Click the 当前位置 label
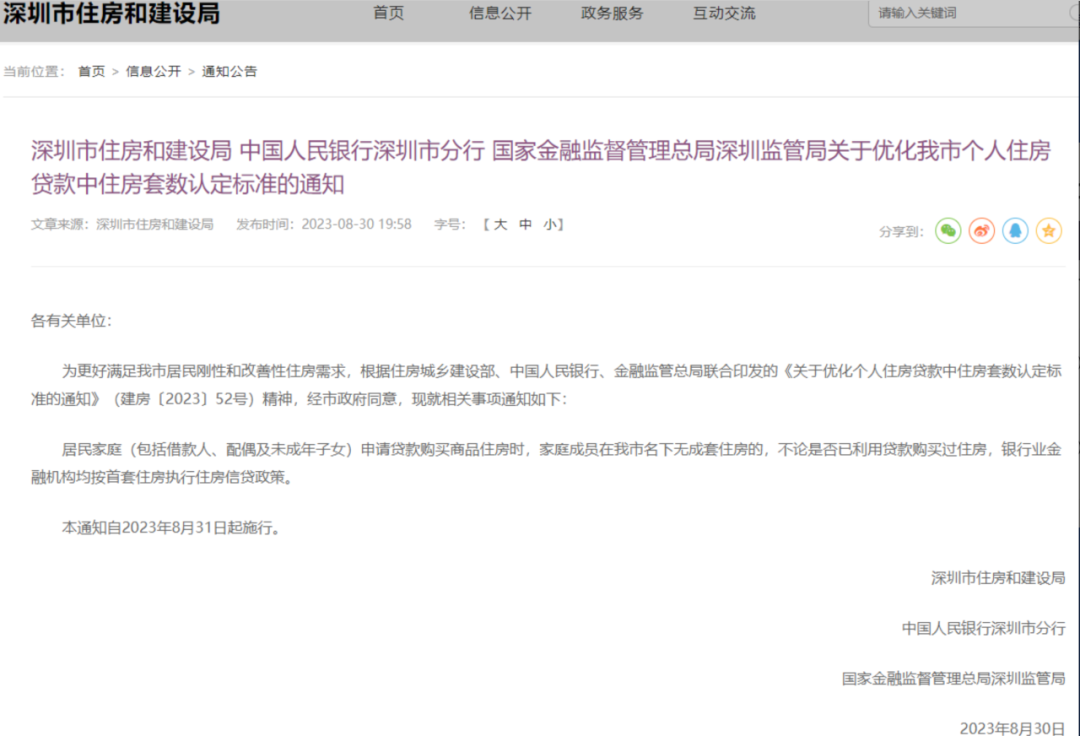 click(34, 72)
